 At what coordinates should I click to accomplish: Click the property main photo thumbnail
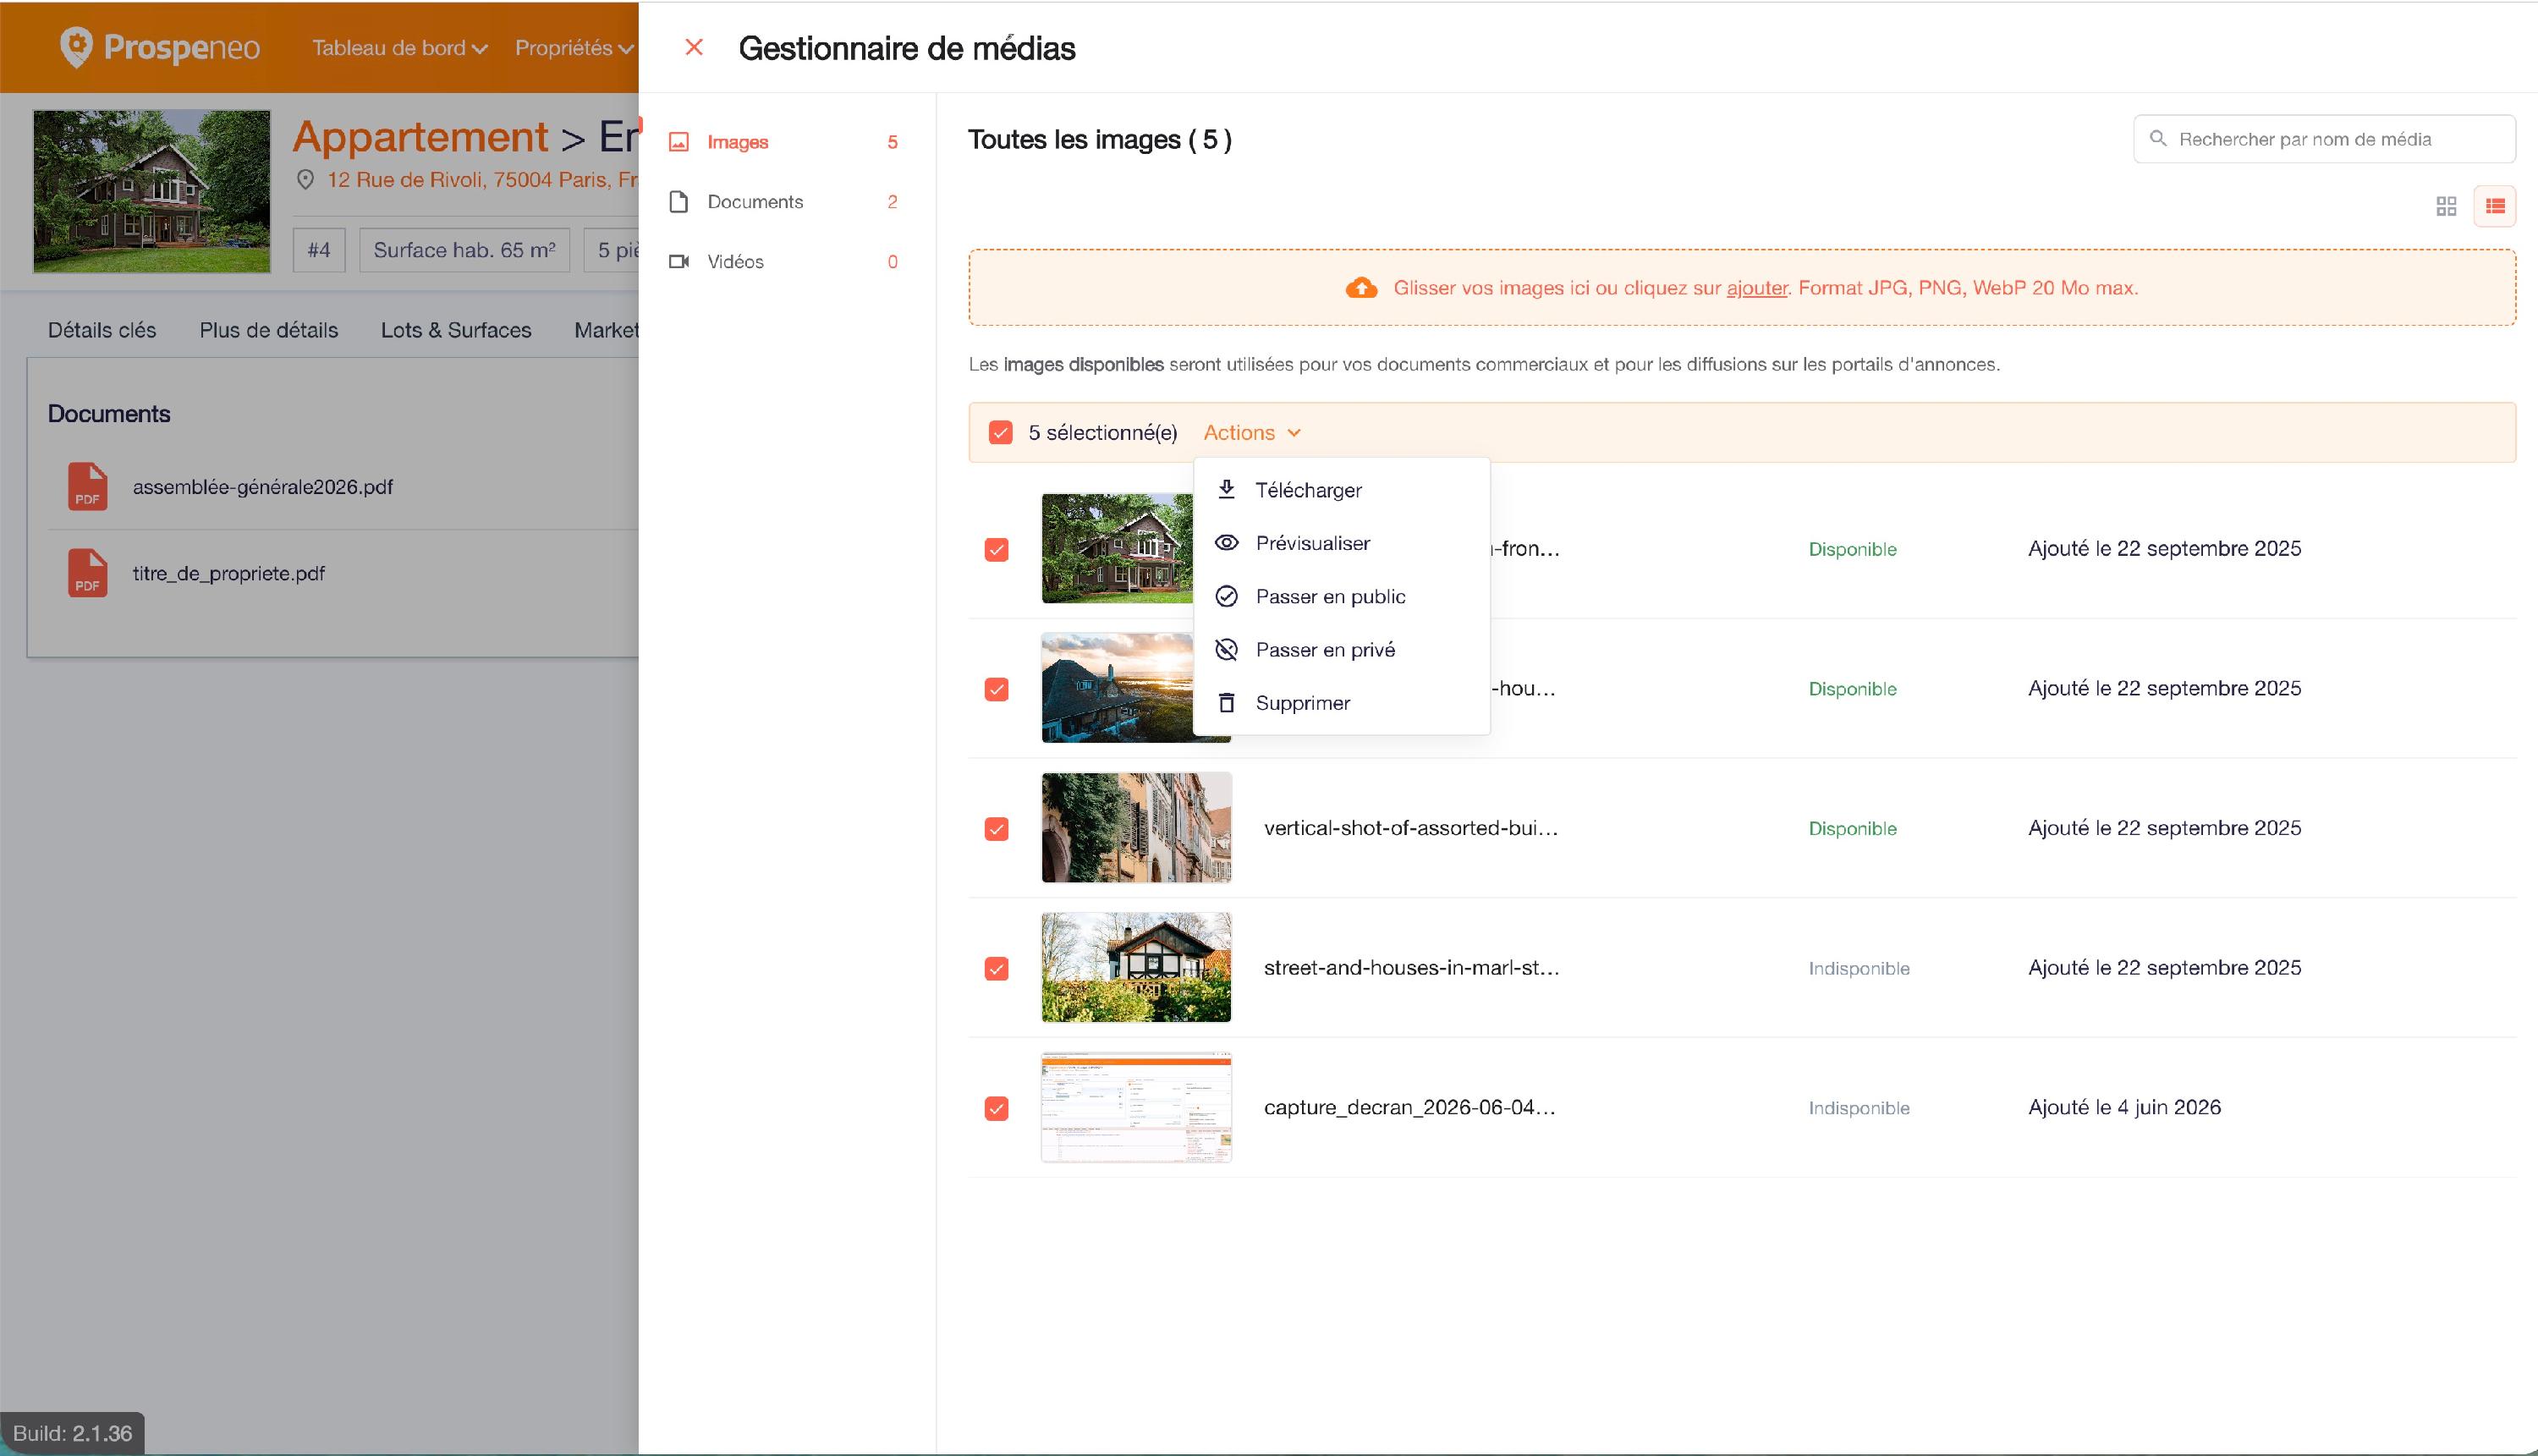click(x=152, y=191)
